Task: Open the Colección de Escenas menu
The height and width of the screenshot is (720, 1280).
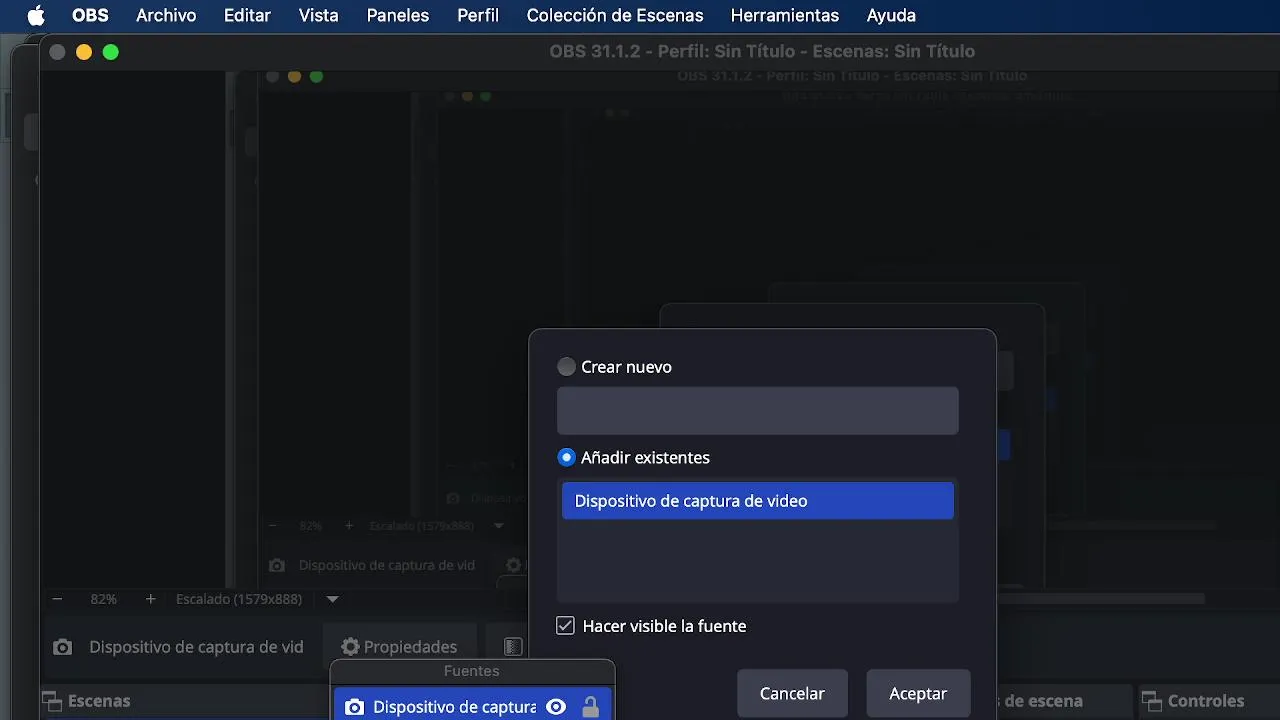Action: (615, 16)
